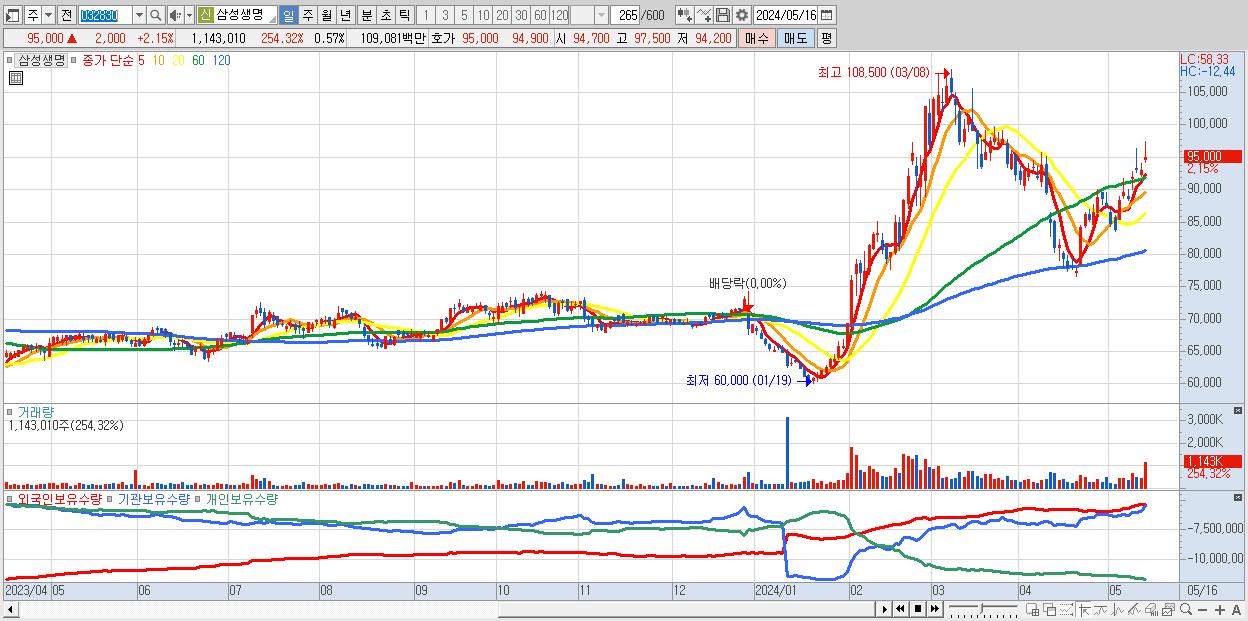Click interval button 10
The width and height of the screenshot is (1248, 621).
pos(483,15)
